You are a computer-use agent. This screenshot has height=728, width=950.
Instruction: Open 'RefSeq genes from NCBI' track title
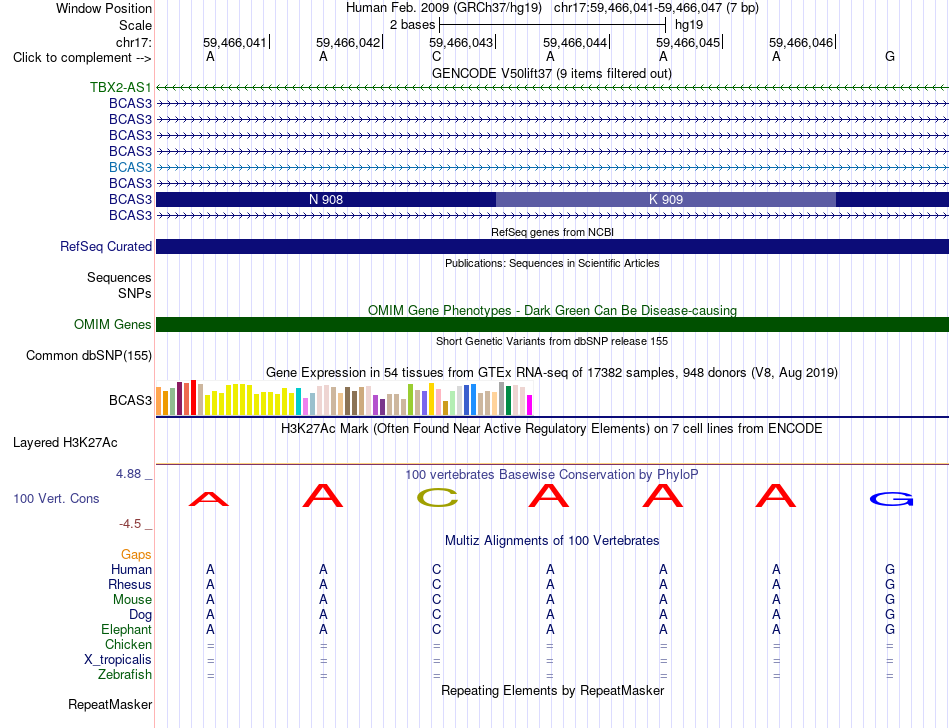(x=553, y=232)
